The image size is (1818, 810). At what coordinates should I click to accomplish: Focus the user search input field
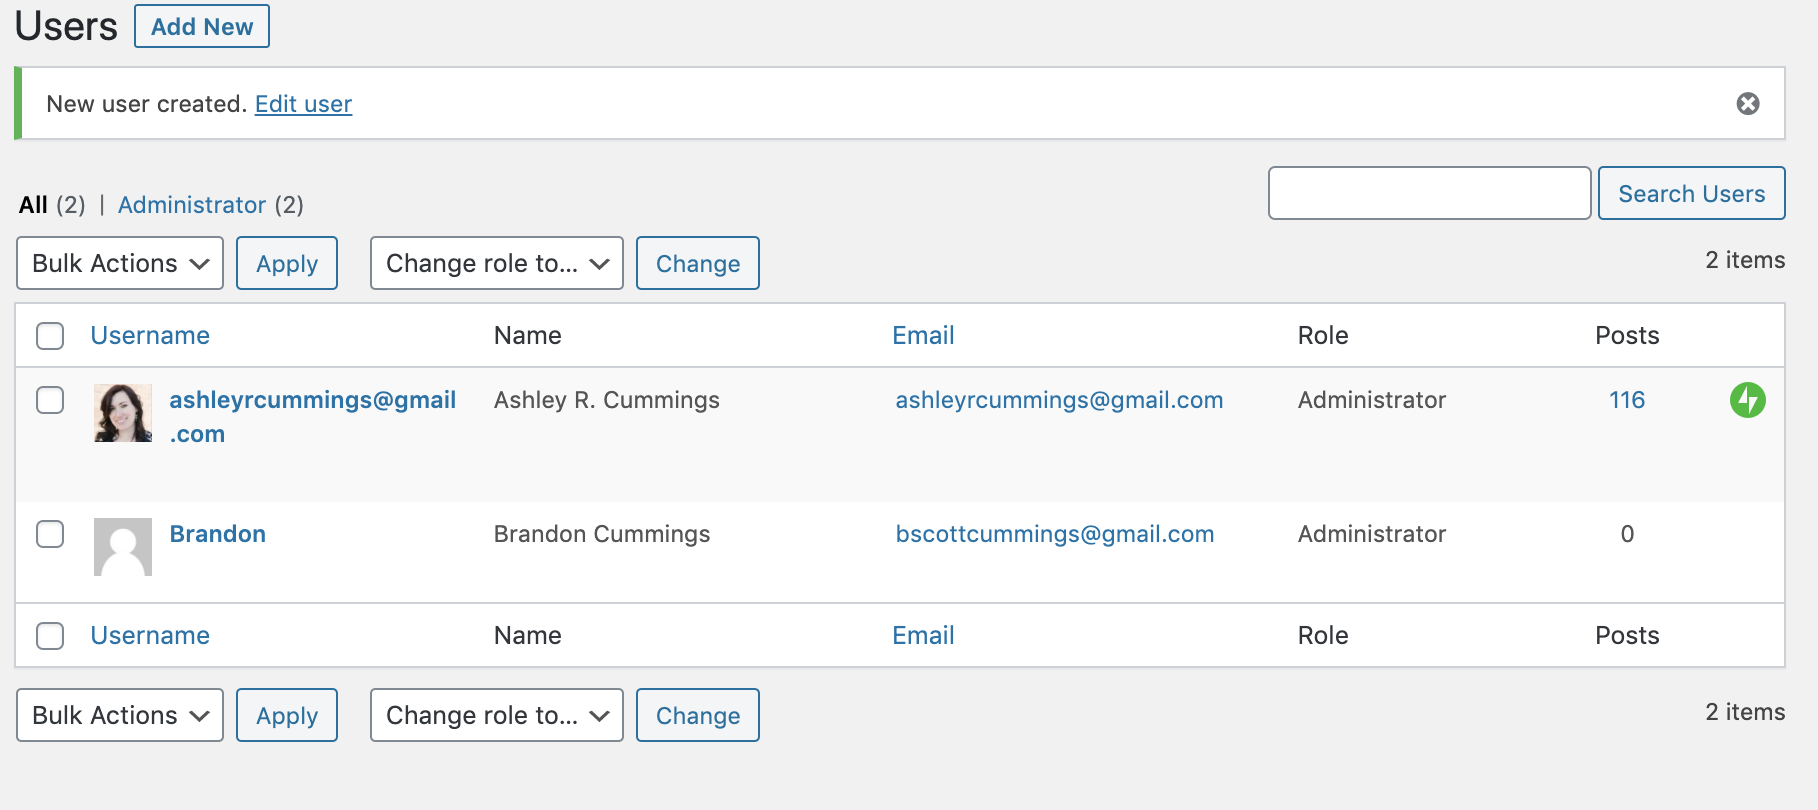tap(1429, 193)
